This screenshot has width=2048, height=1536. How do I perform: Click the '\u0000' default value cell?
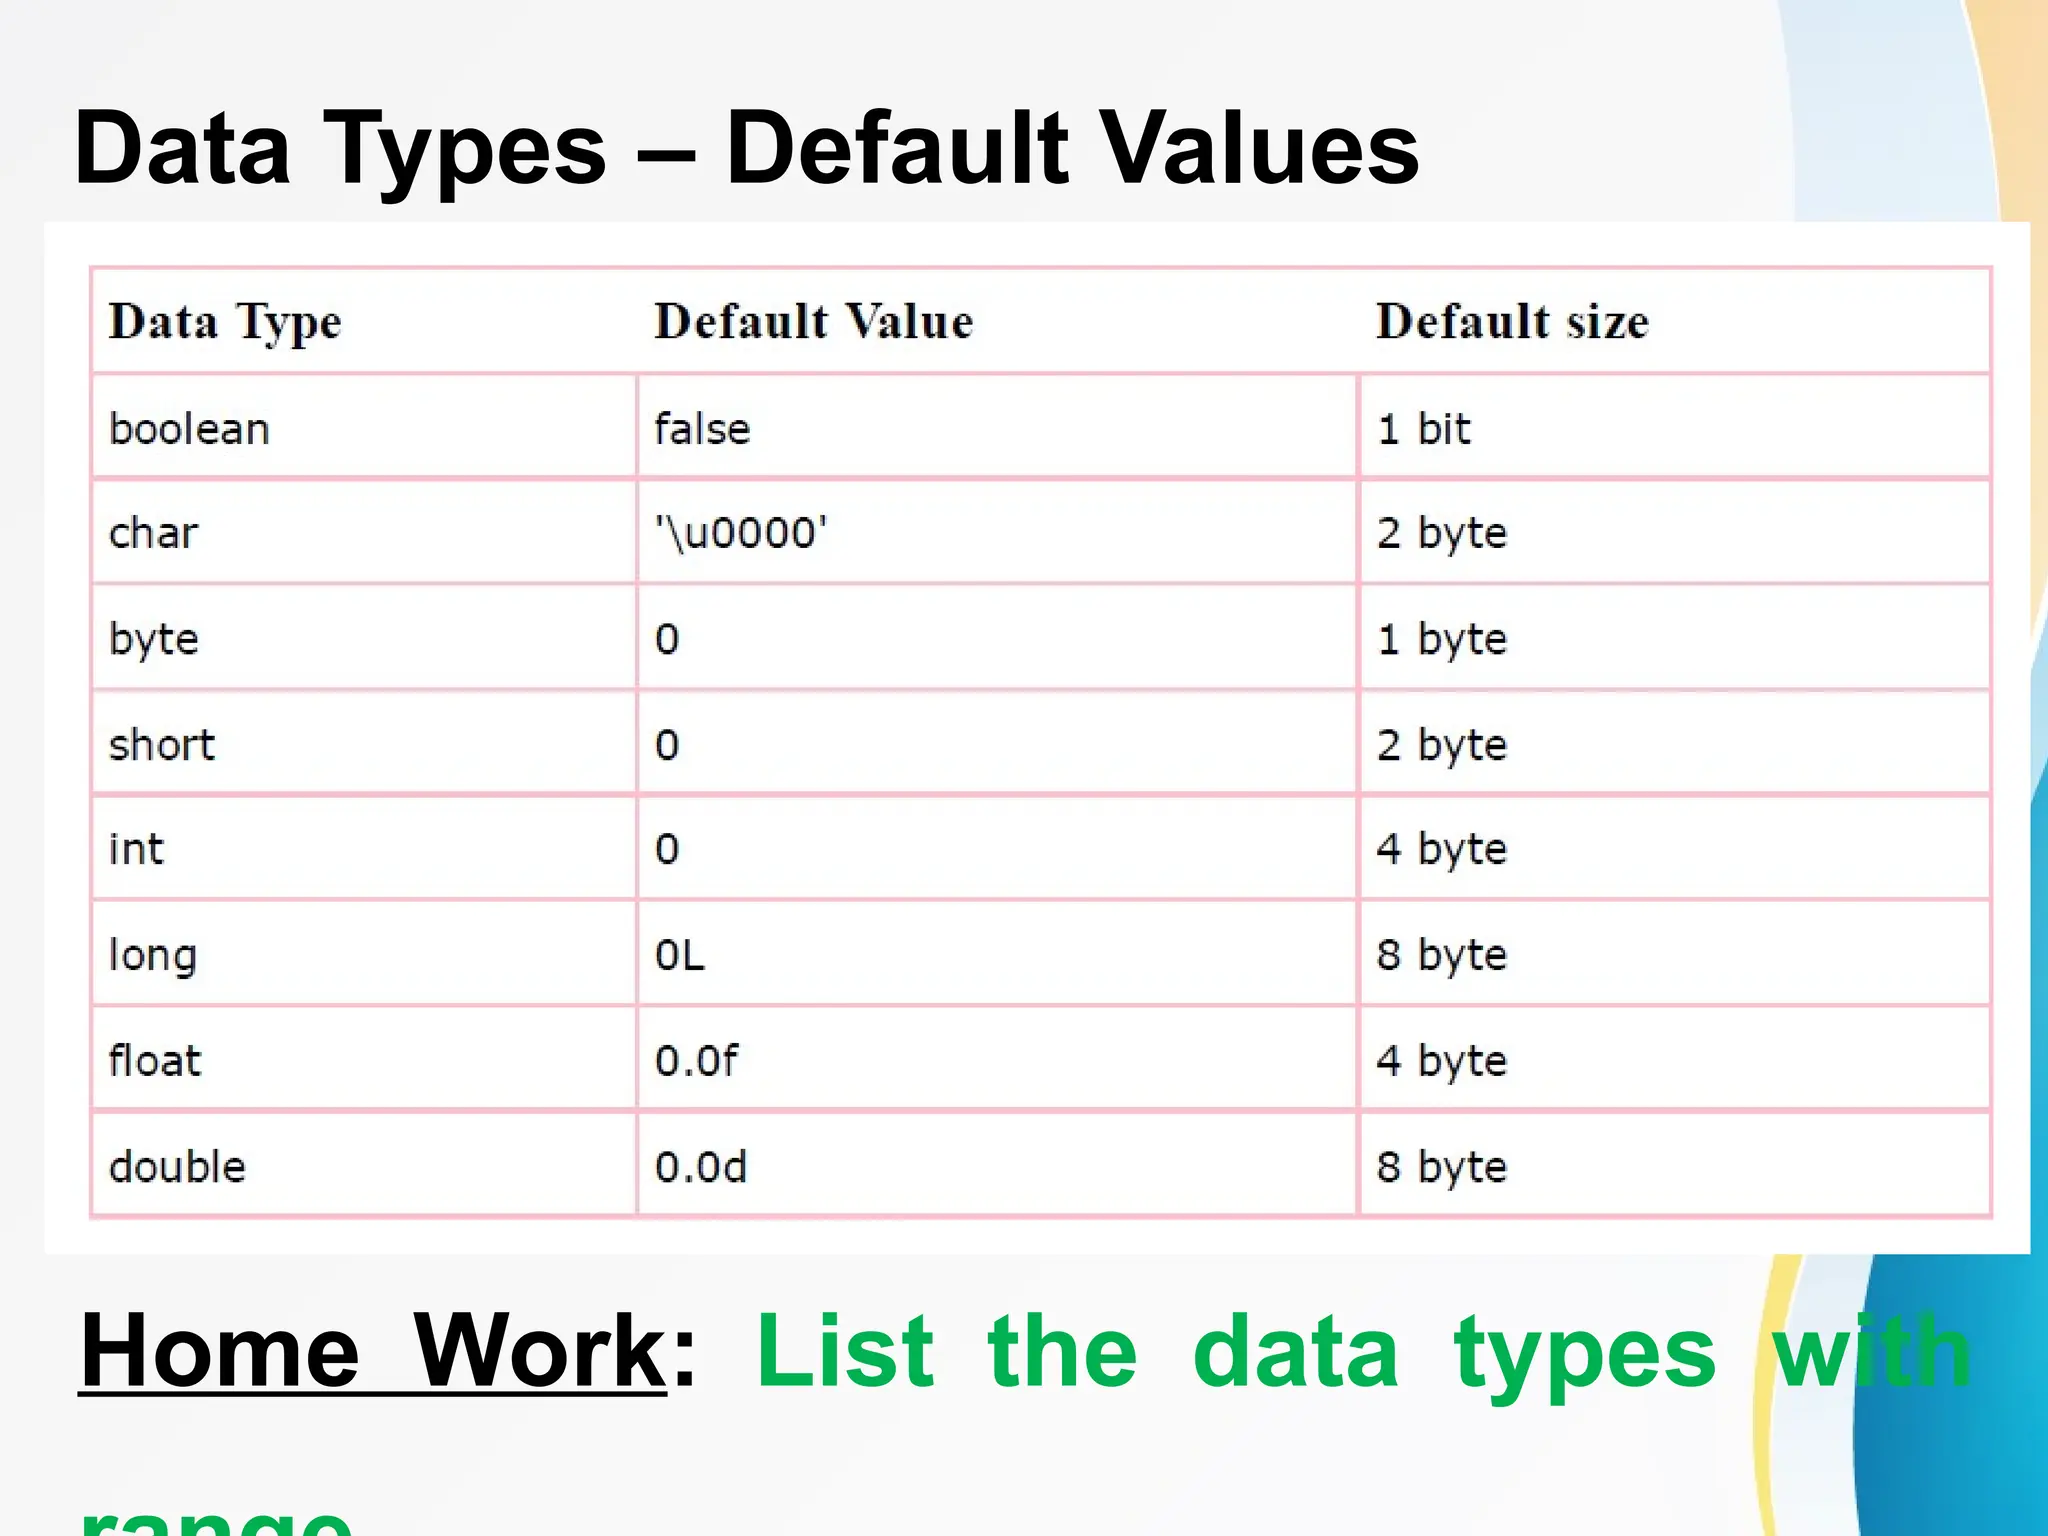(741, 533)
